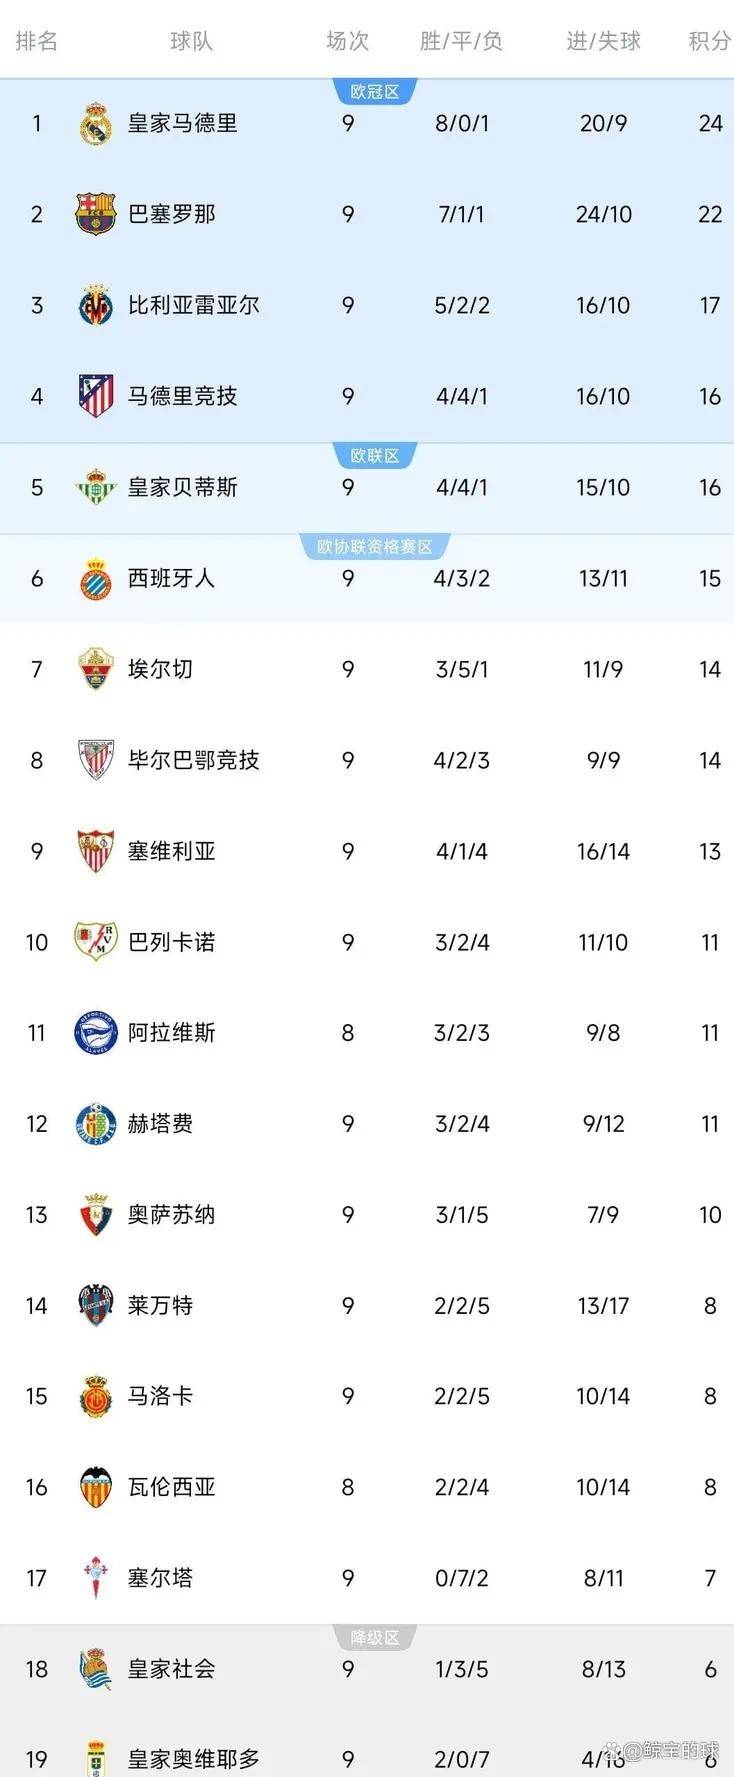Click the 欧冠区 zone label
This screenshot has height=1777, width=734.
point(374,92)
